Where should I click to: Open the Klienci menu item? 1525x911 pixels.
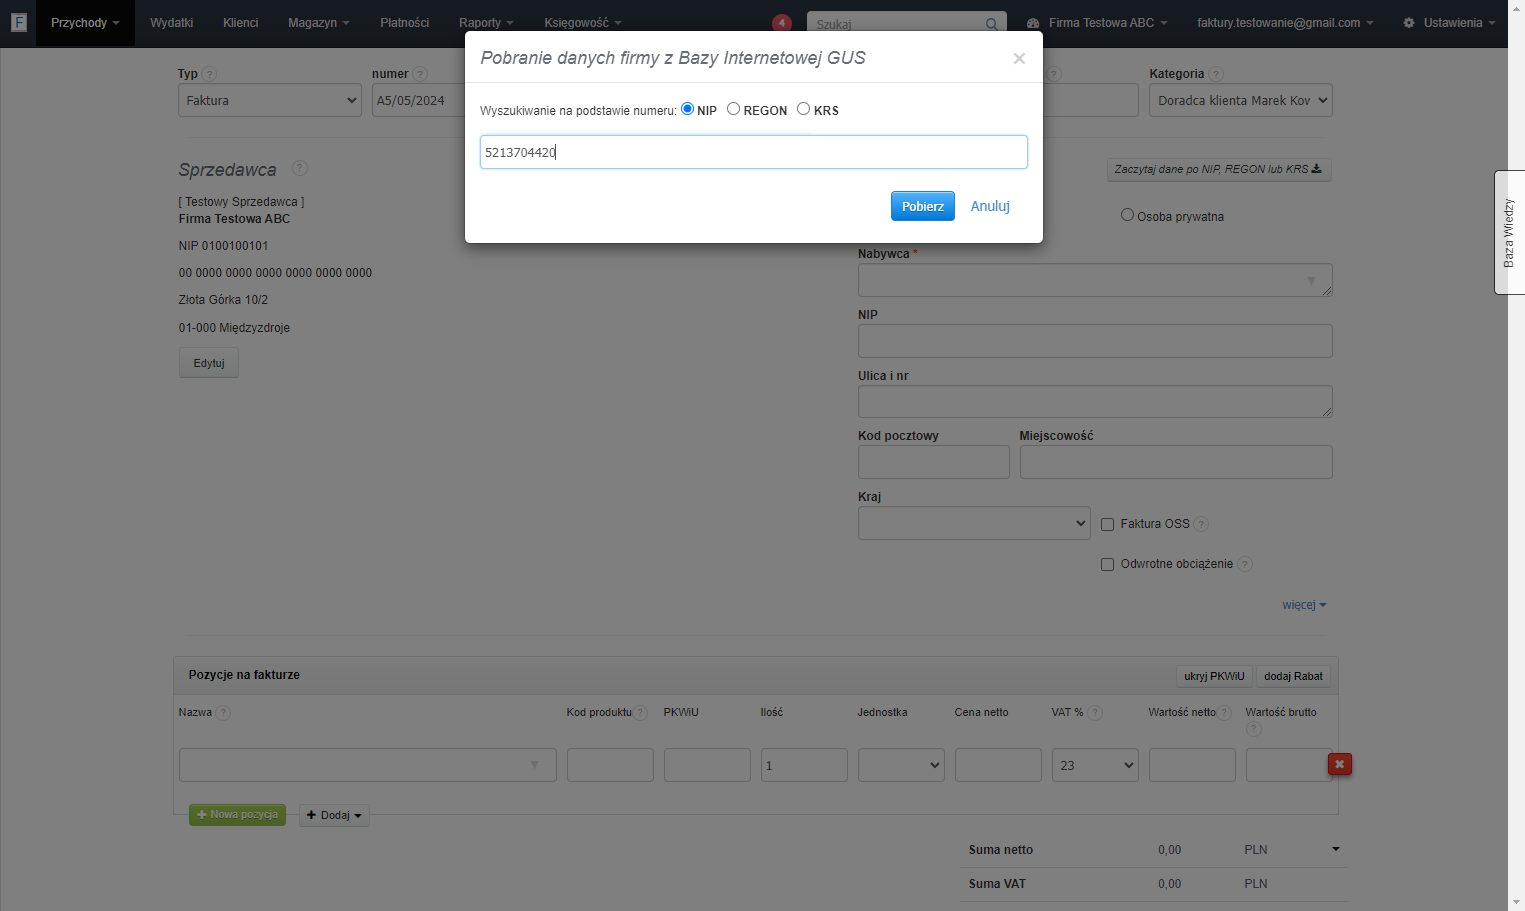(240, 23)
